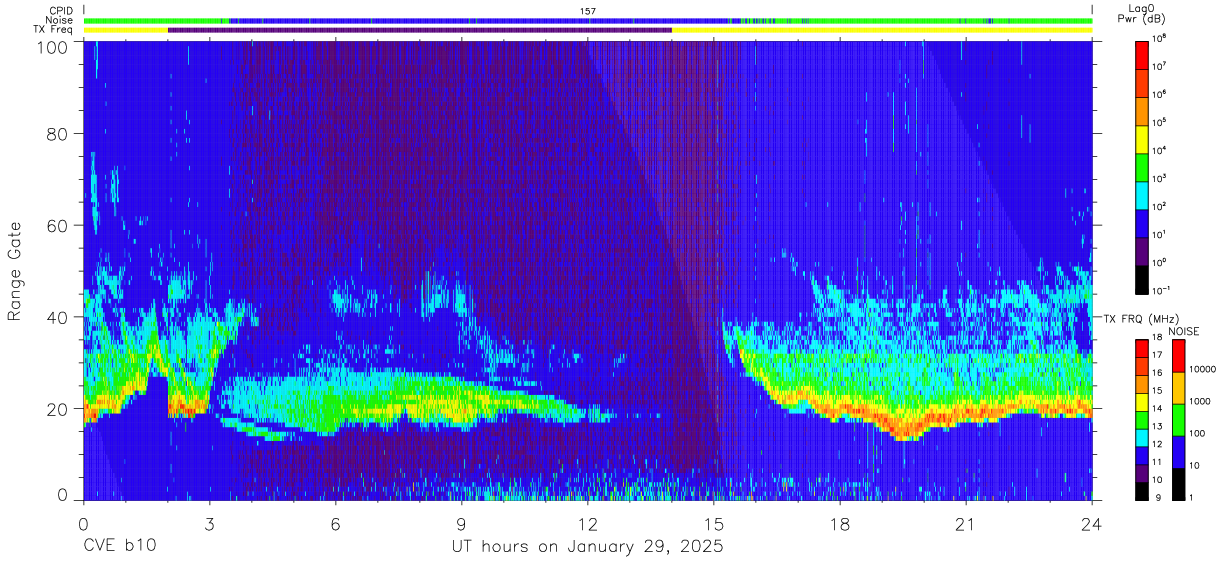Click the 60 tick on the Range Gate axis
Viewport: 1228px width, 567px height.
57,226
